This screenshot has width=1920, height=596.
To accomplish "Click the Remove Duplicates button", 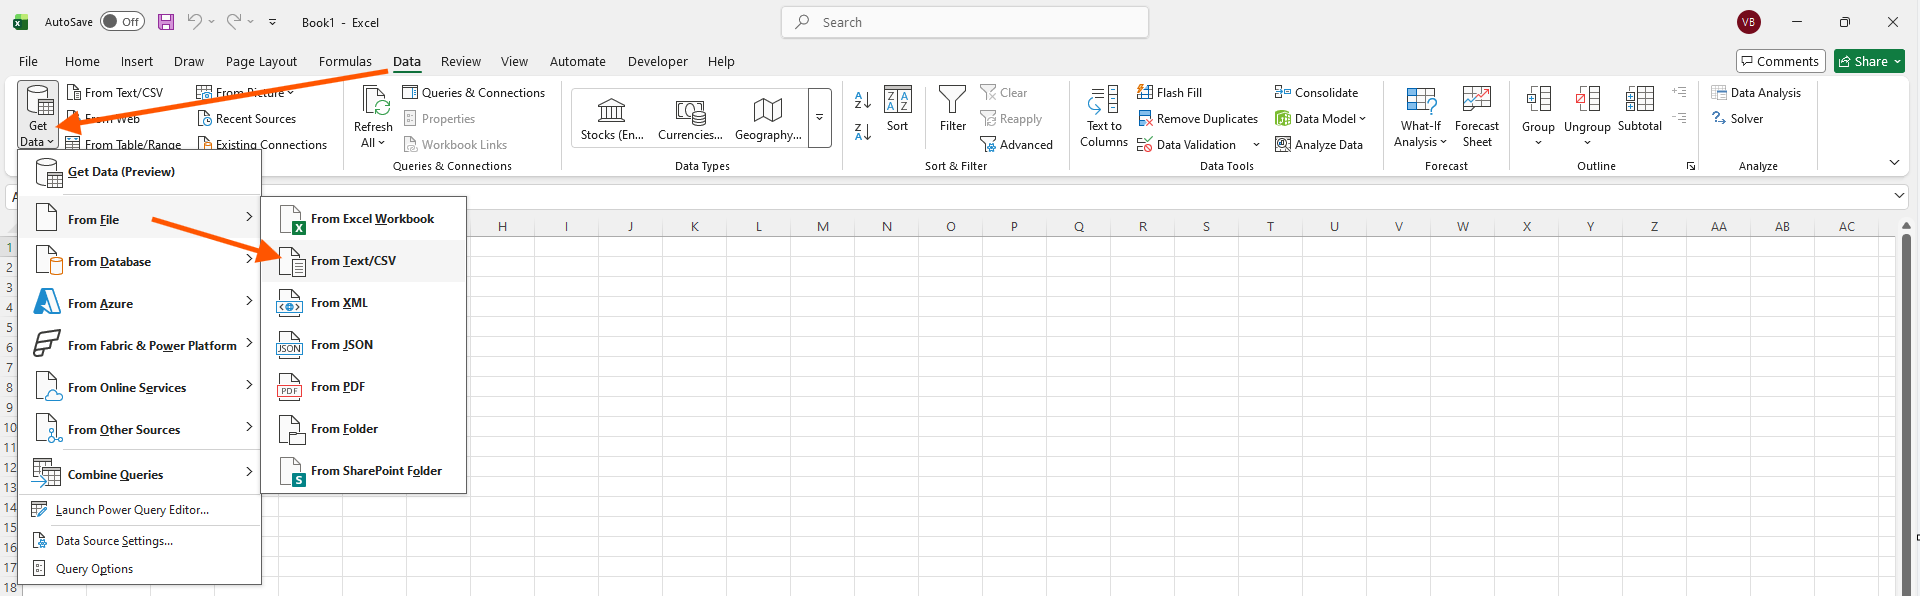I will 1197,119.
